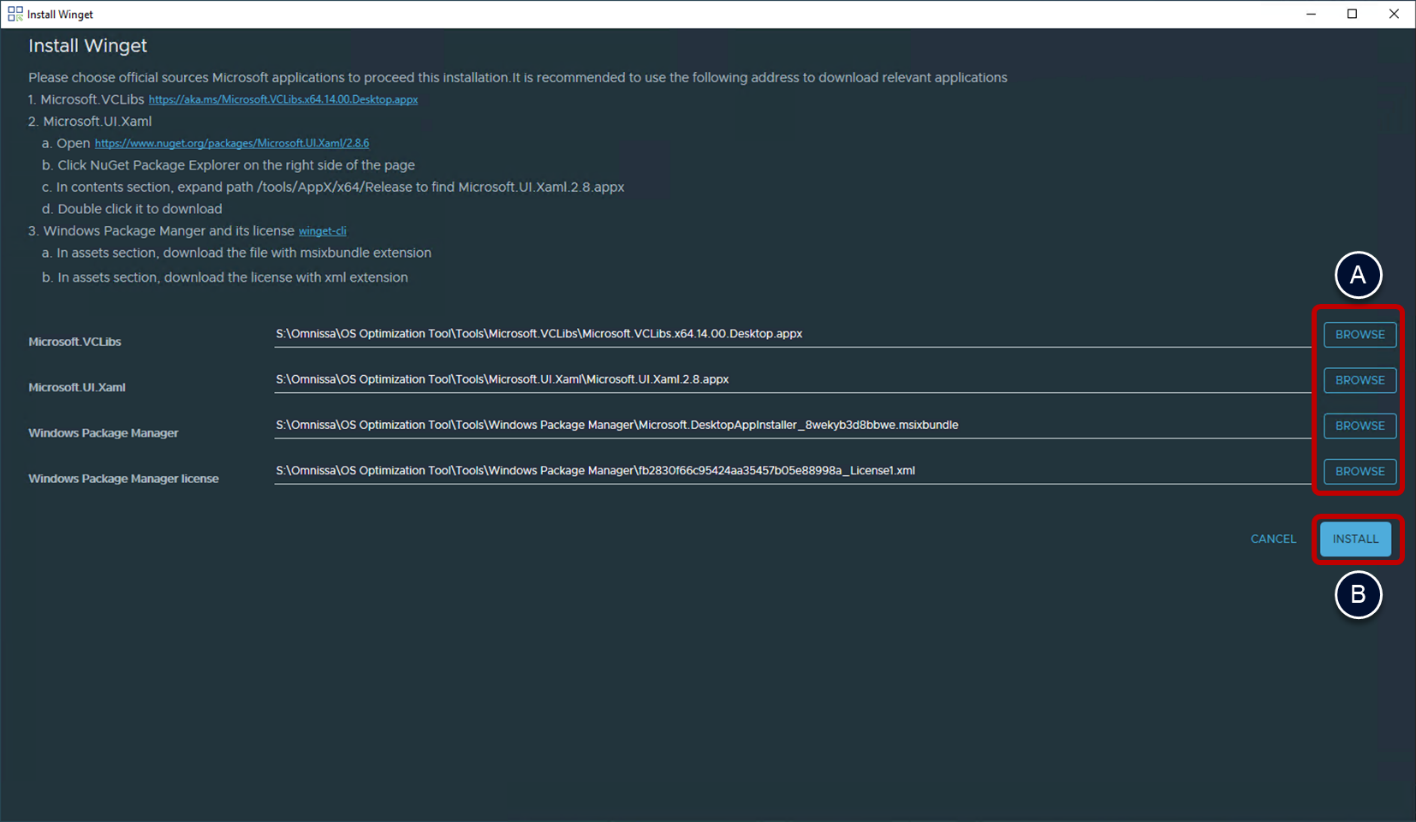Click the Microsoft.VCLibs path text field
Viewport: 1416px width, 822px height.
[x=790, y=334]
